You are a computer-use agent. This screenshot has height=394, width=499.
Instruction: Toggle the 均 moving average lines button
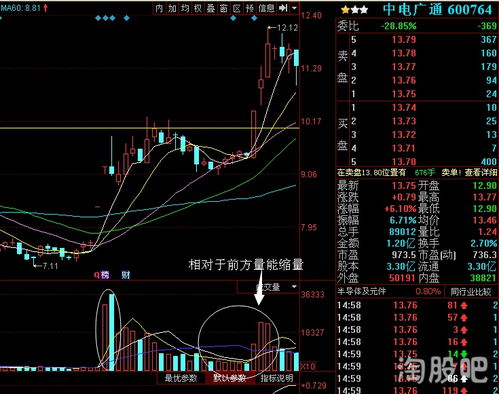pos(185,8)
